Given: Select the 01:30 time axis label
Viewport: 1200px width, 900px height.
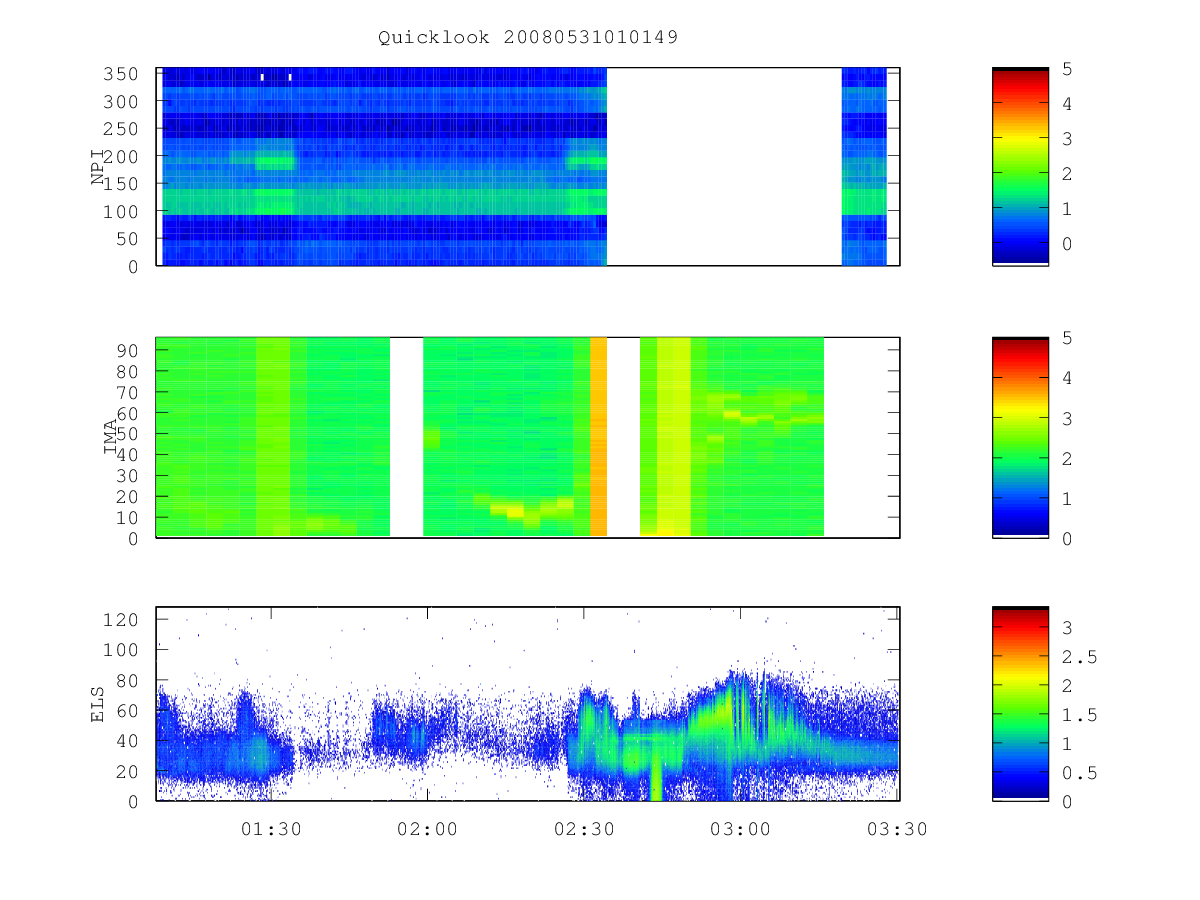Looking at the screenshot, I should pyautogui.click(x=271, y=829).
